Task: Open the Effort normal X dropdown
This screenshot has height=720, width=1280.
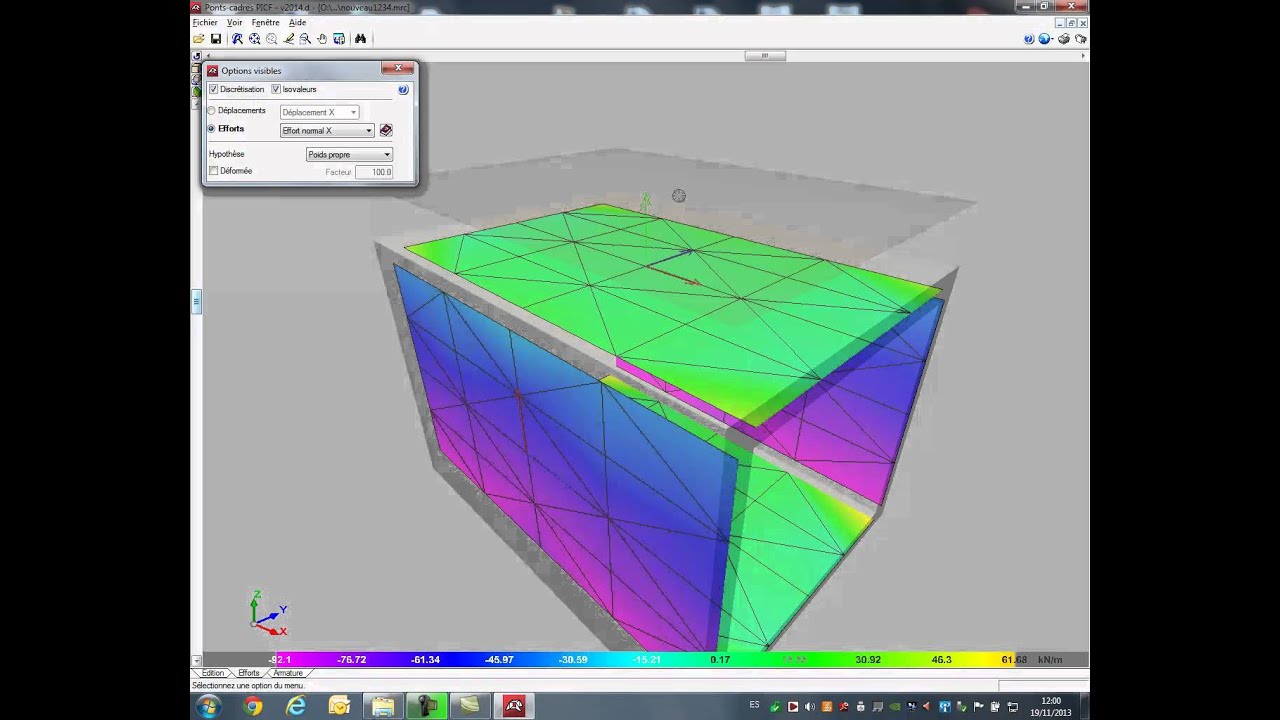Action: pos(327,130)
